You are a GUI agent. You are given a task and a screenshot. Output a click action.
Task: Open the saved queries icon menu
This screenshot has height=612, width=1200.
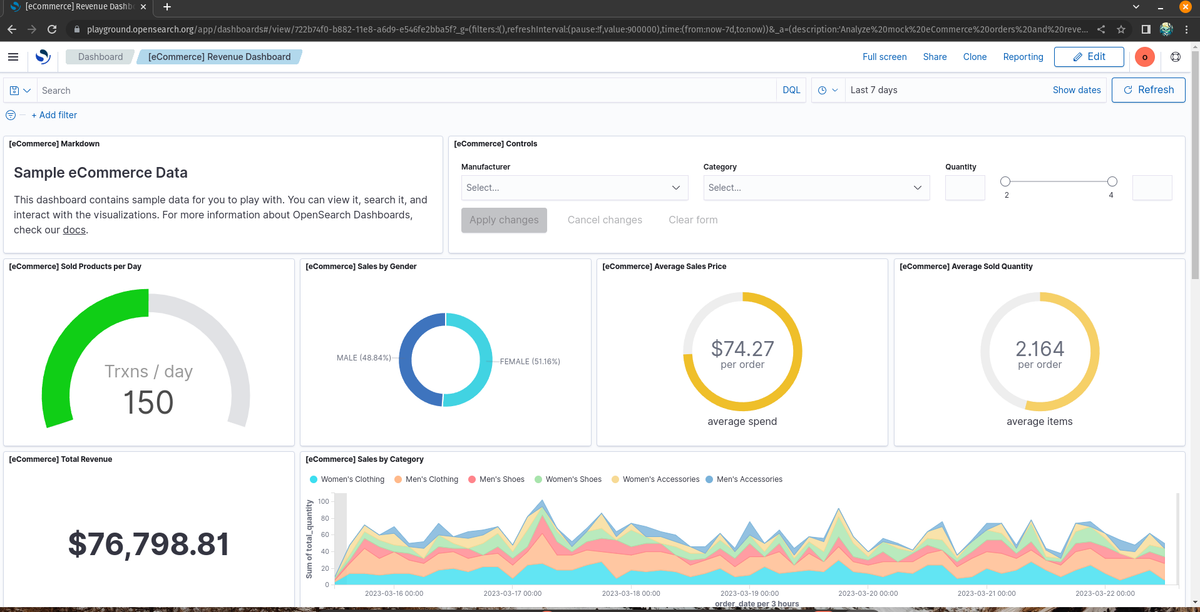pyautogui.click(x=19, y=90)
